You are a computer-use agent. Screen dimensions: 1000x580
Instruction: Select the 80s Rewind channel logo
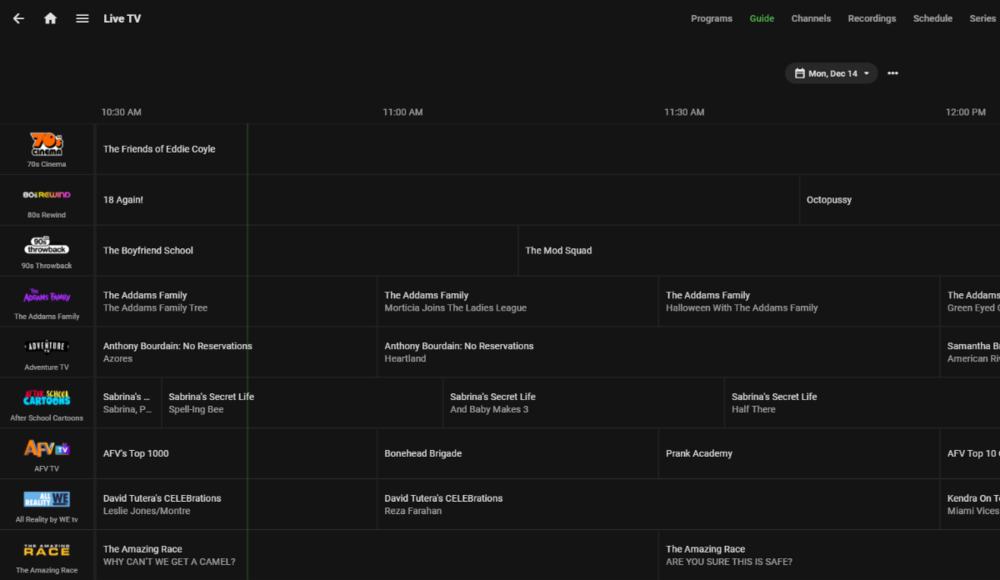point(47,195)
